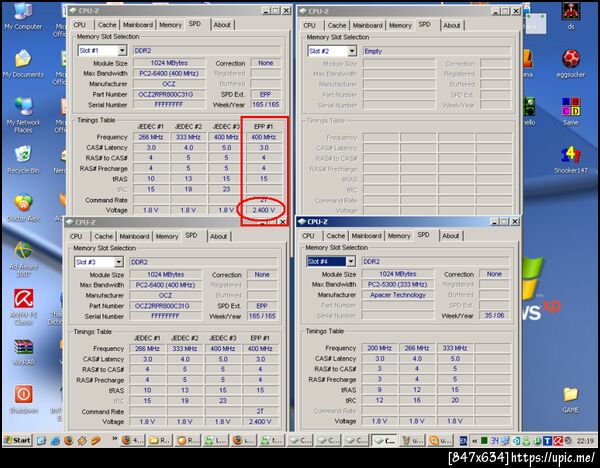
Task: Open the Start menu
Action: pyautogui.click(x=17, y=440)
